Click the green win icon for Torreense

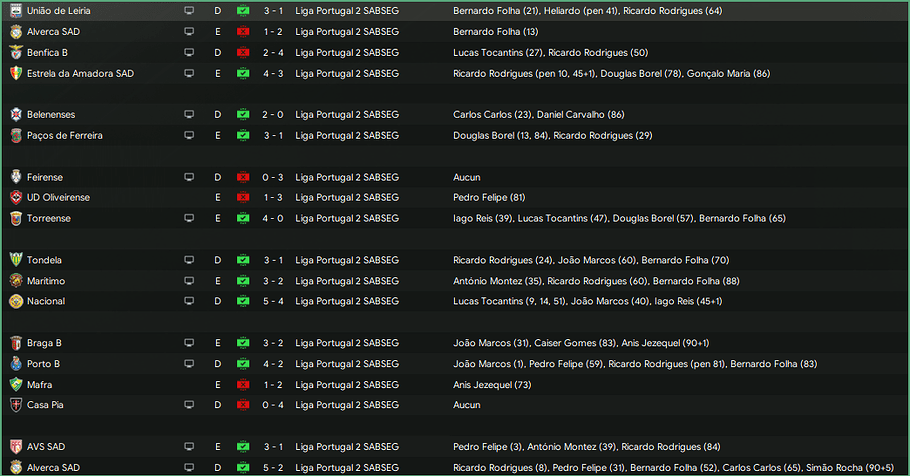tap(243, 218)
